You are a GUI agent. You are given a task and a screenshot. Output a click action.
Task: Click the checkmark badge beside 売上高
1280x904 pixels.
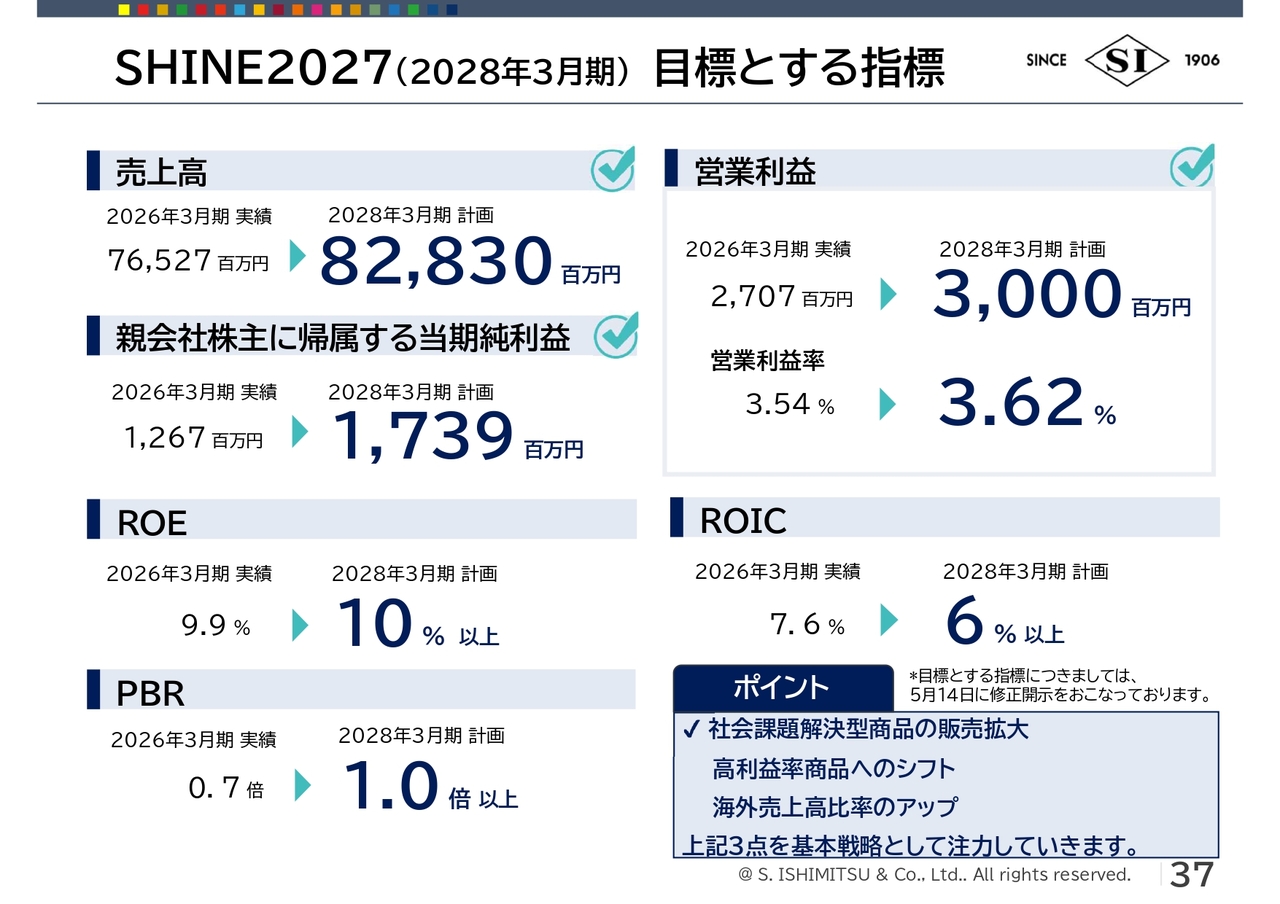click(613, 168)
